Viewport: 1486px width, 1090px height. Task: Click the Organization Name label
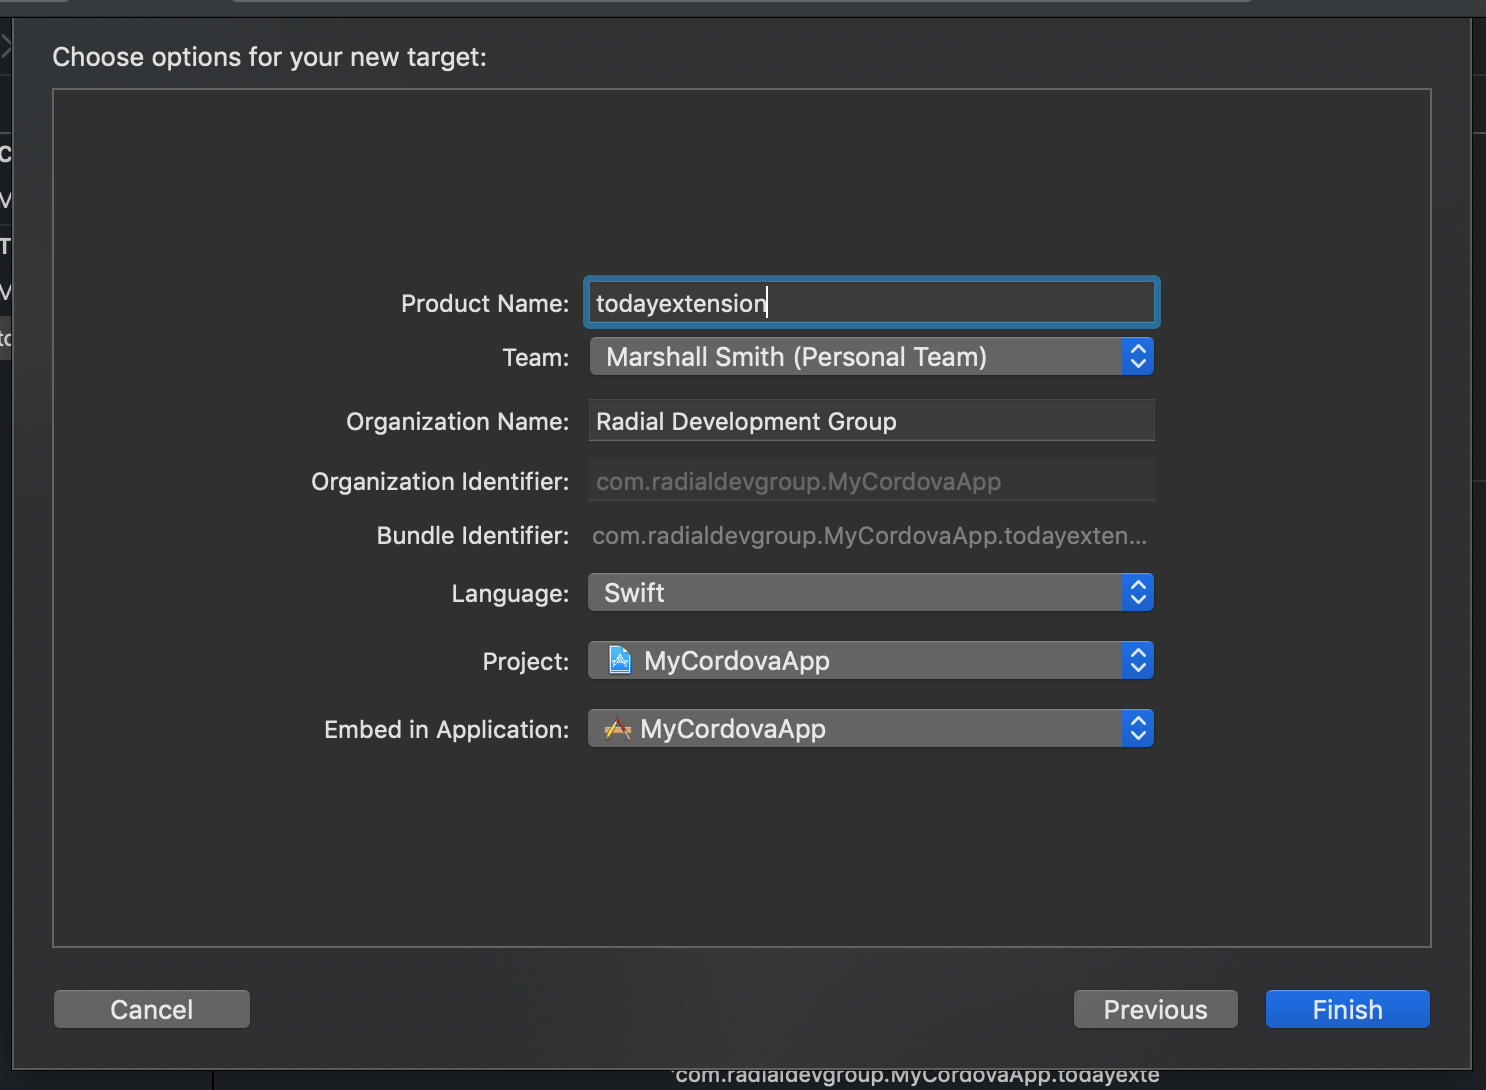pos(457,422)
